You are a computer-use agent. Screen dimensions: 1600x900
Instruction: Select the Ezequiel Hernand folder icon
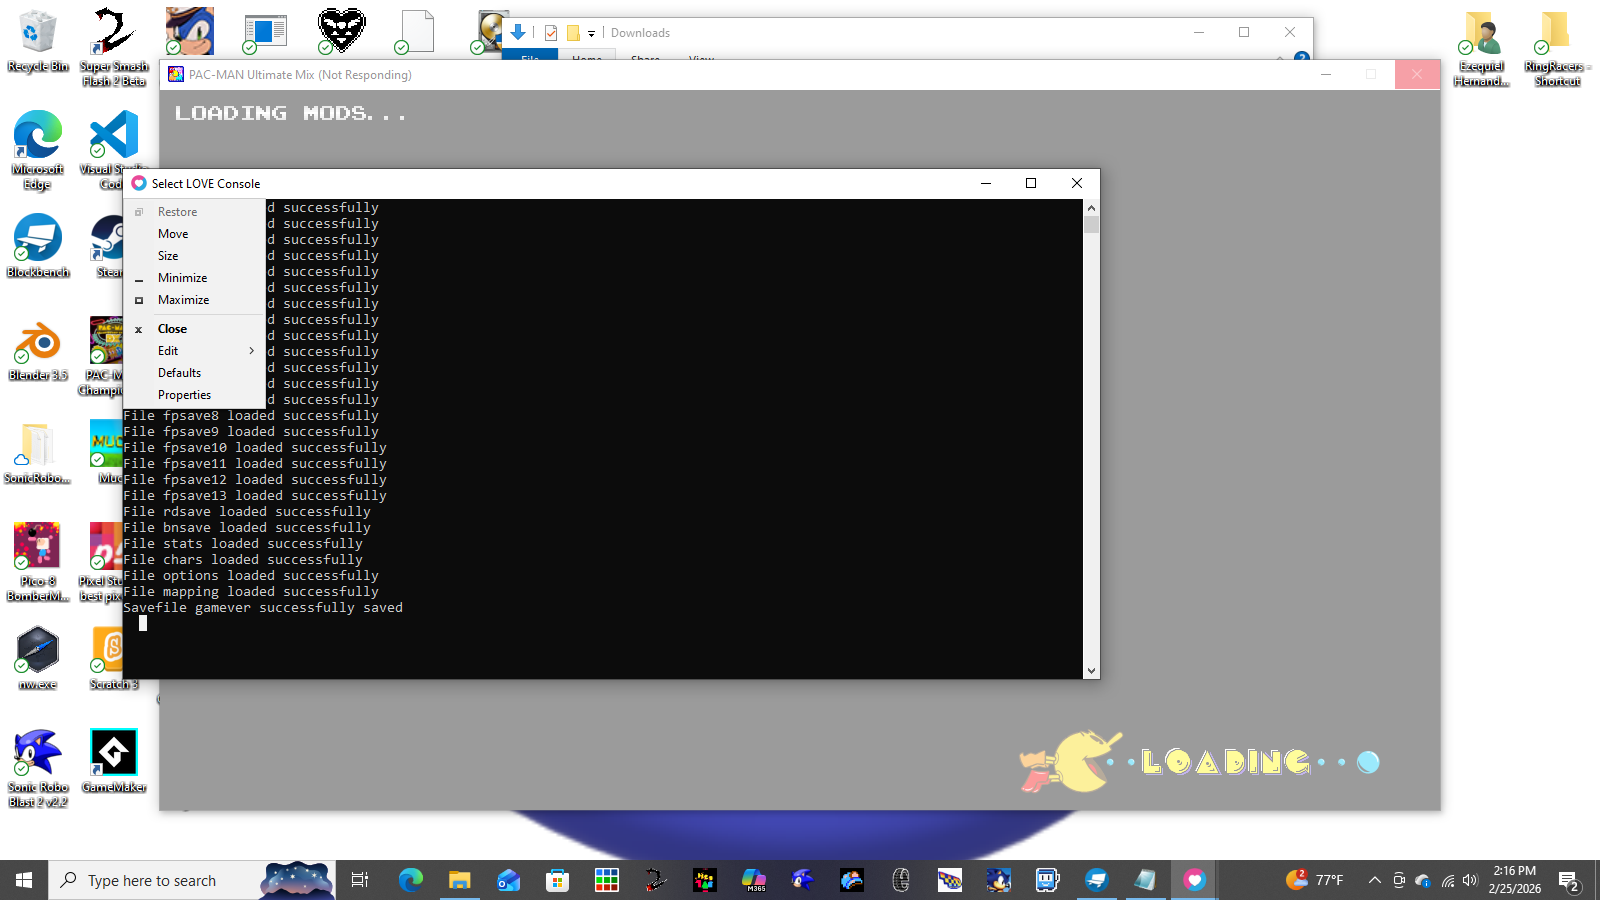[1481, 47]
